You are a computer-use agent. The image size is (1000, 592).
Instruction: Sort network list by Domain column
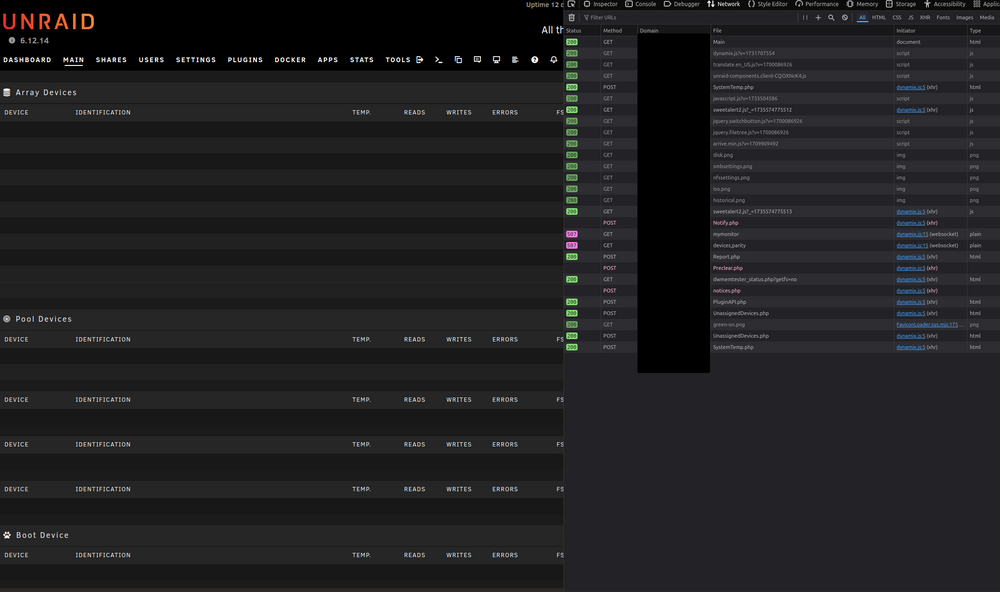click(x=674, y=31)
